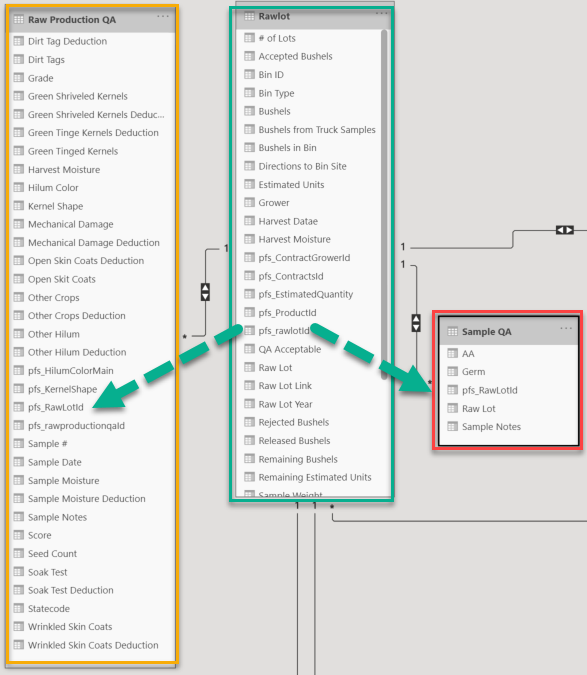Viewport: 587px width, 675px height.
Task: Select bidirectional filter arrow on top-right relationship
Action: click(x=565, y=230)
